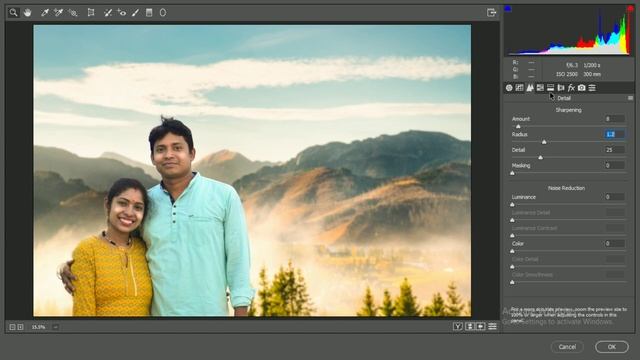Click the OK button
The height and width of the screenshot is (360, 640).
(611, 347)
